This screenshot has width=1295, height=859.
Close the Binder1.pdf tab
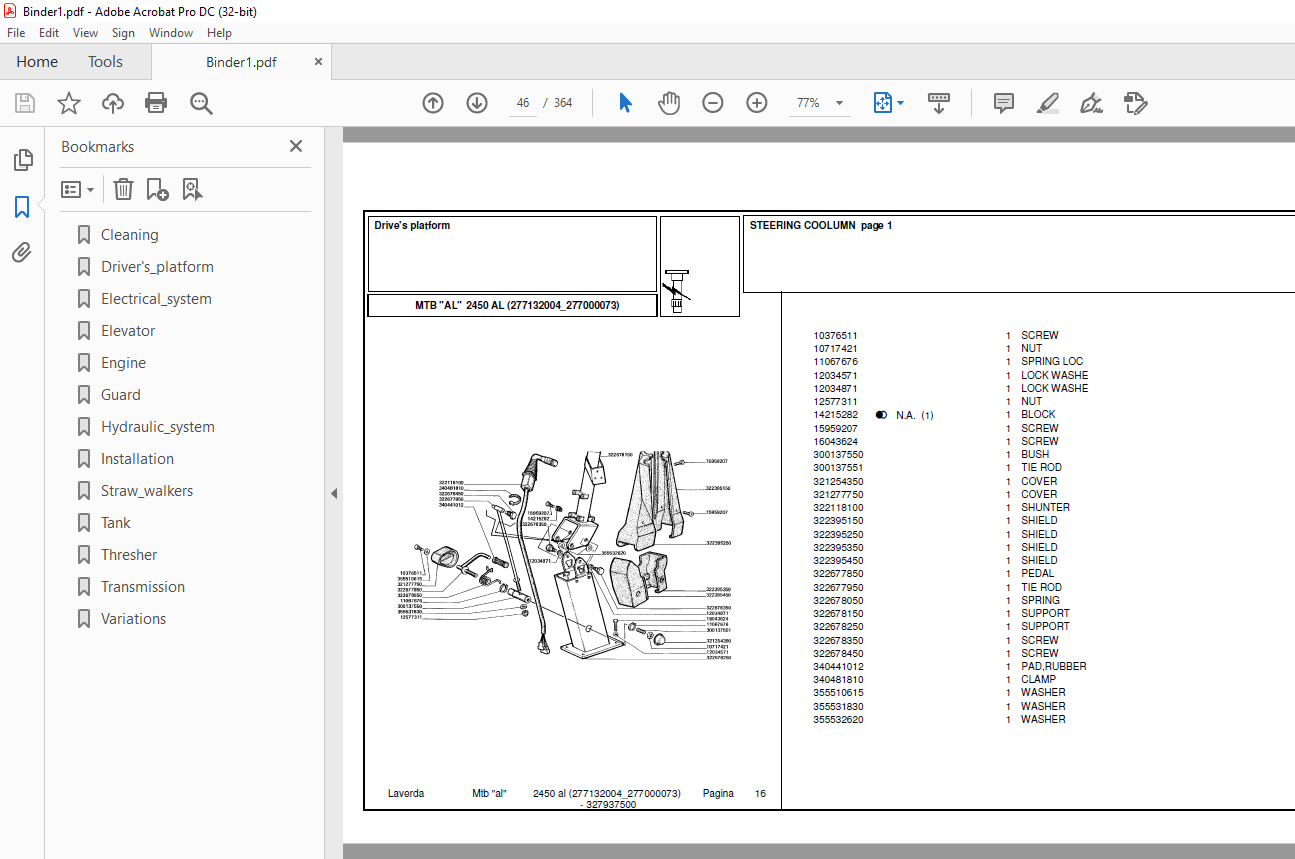(x=319, y=62)
